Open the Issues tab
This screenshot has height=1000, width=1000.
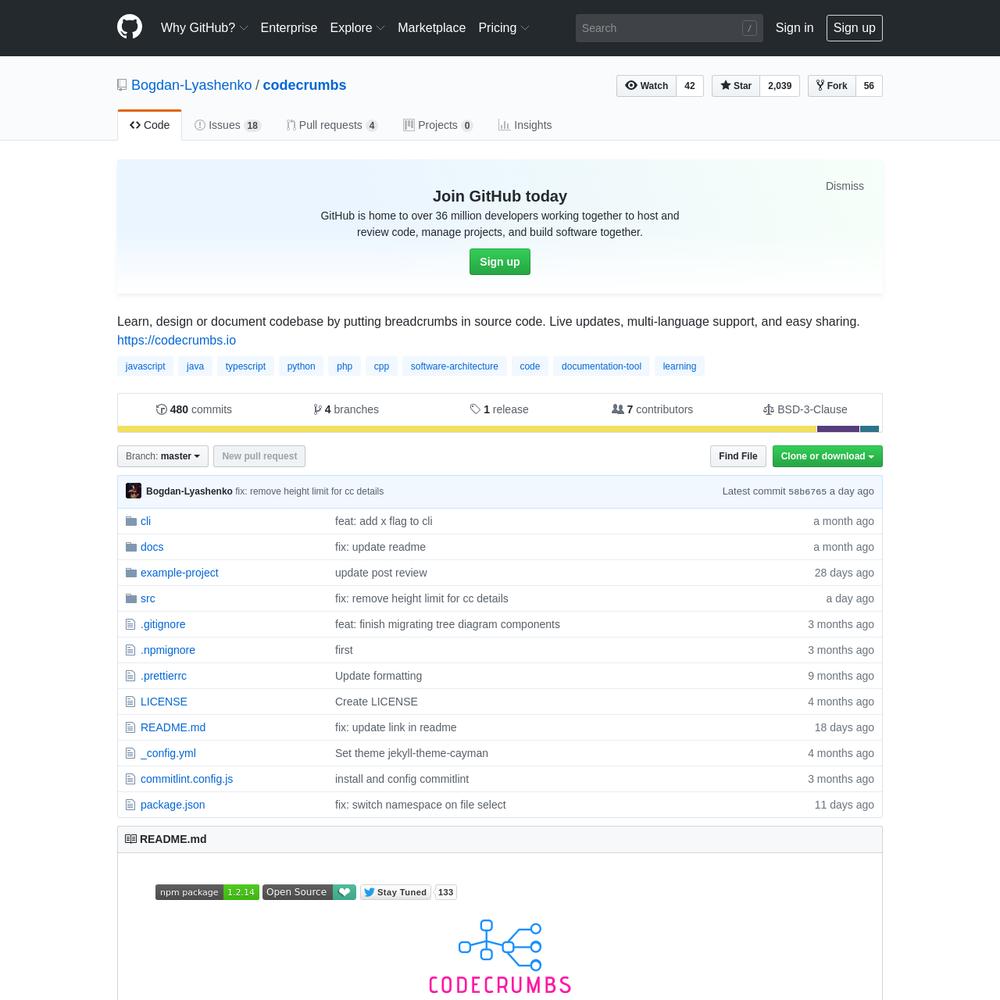tap(228, 125)
